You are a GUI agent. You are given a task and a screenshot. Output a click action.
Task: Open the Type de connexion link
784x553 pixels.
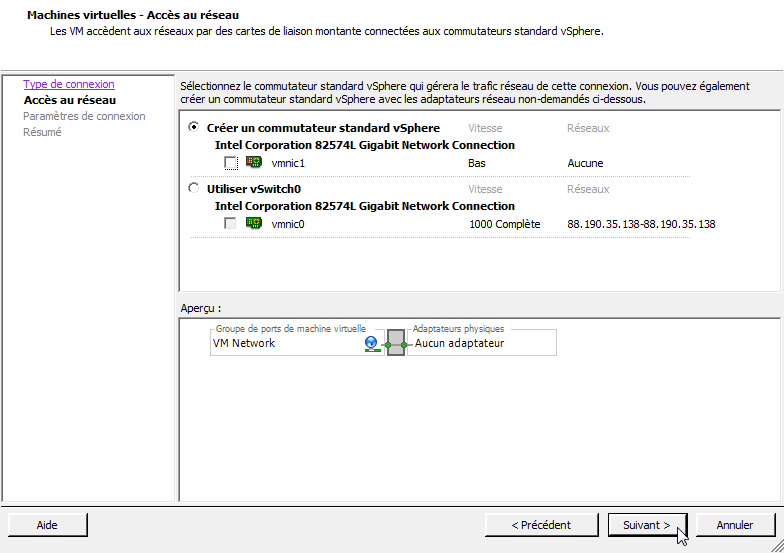point(68,84)
